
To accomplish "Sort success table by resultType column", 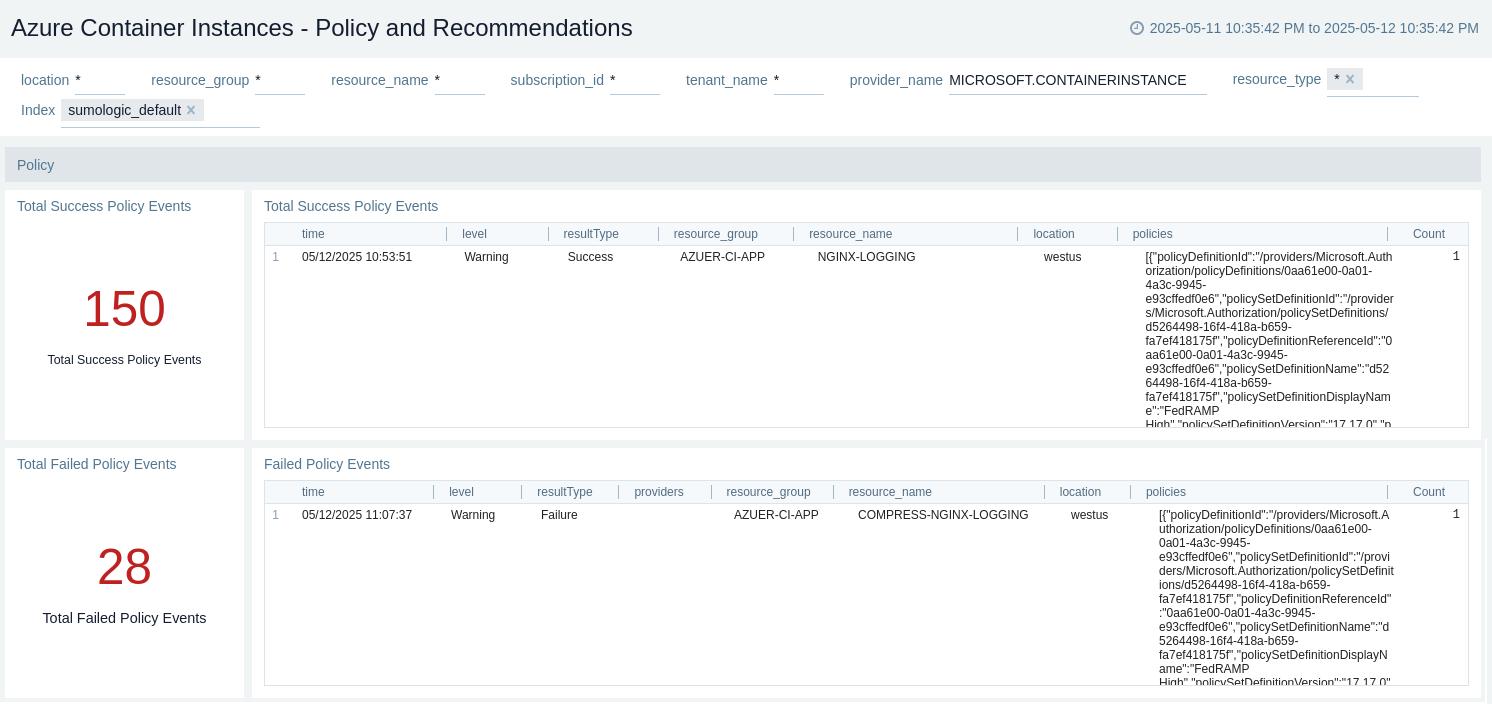I will click(x=591, y=234).
